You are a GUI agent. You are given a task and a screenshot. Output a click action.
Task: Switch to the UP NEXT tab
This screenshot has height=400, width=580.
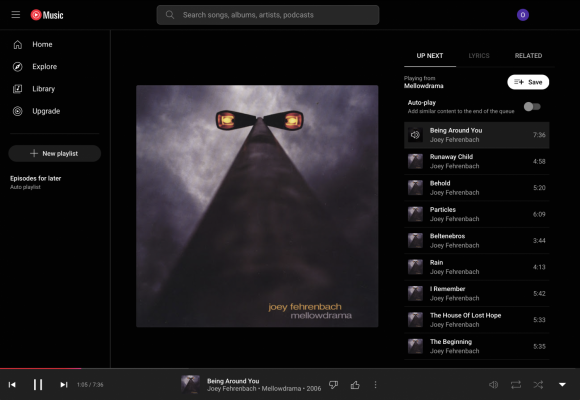coord(430,56)
